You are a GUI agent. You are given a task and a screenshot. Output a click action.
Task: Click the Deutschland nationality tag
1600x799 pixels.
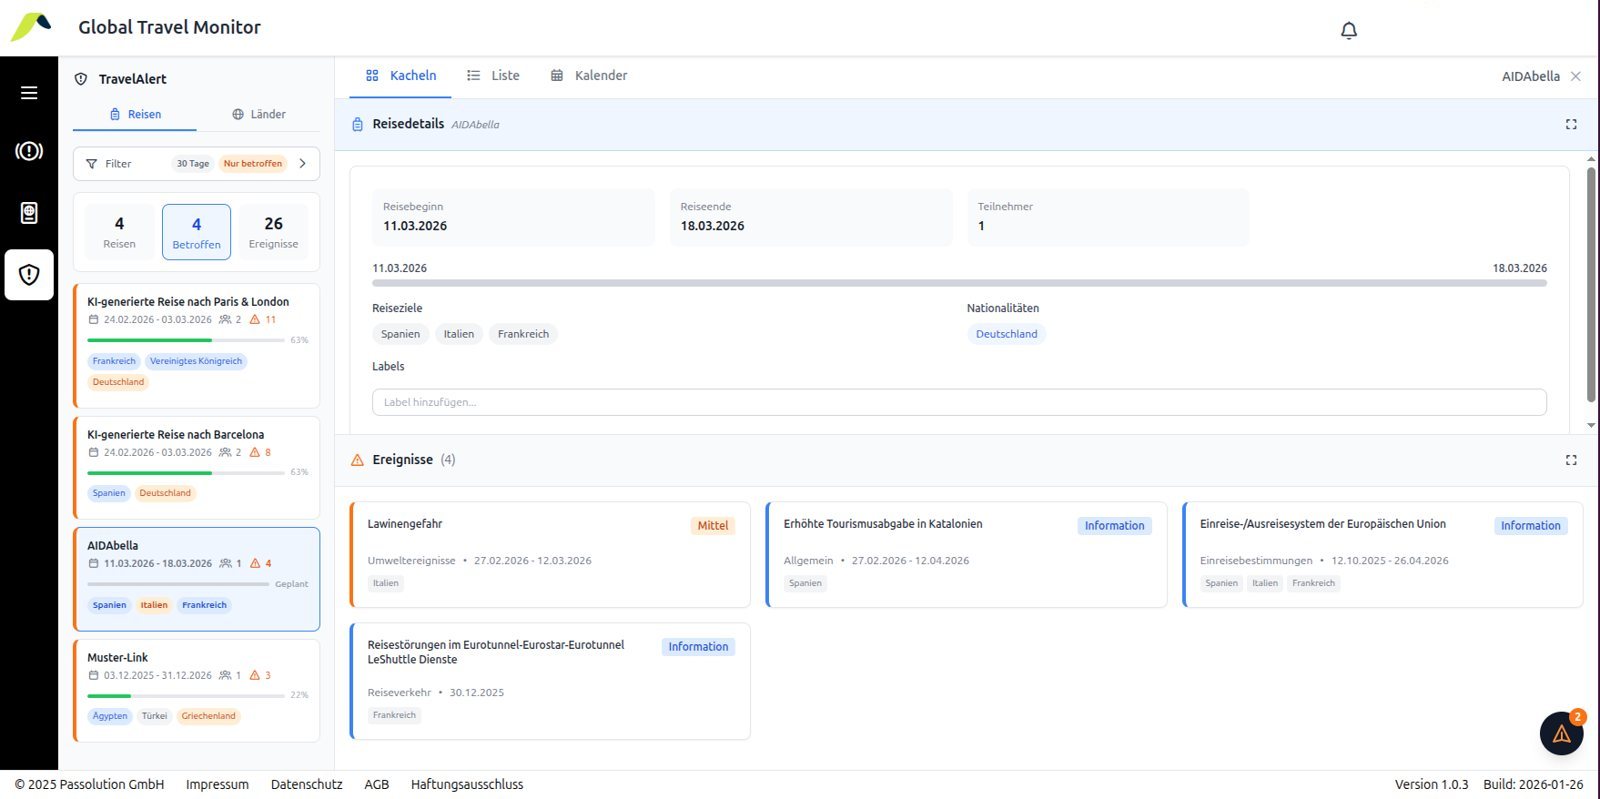tap(1006, 334)
